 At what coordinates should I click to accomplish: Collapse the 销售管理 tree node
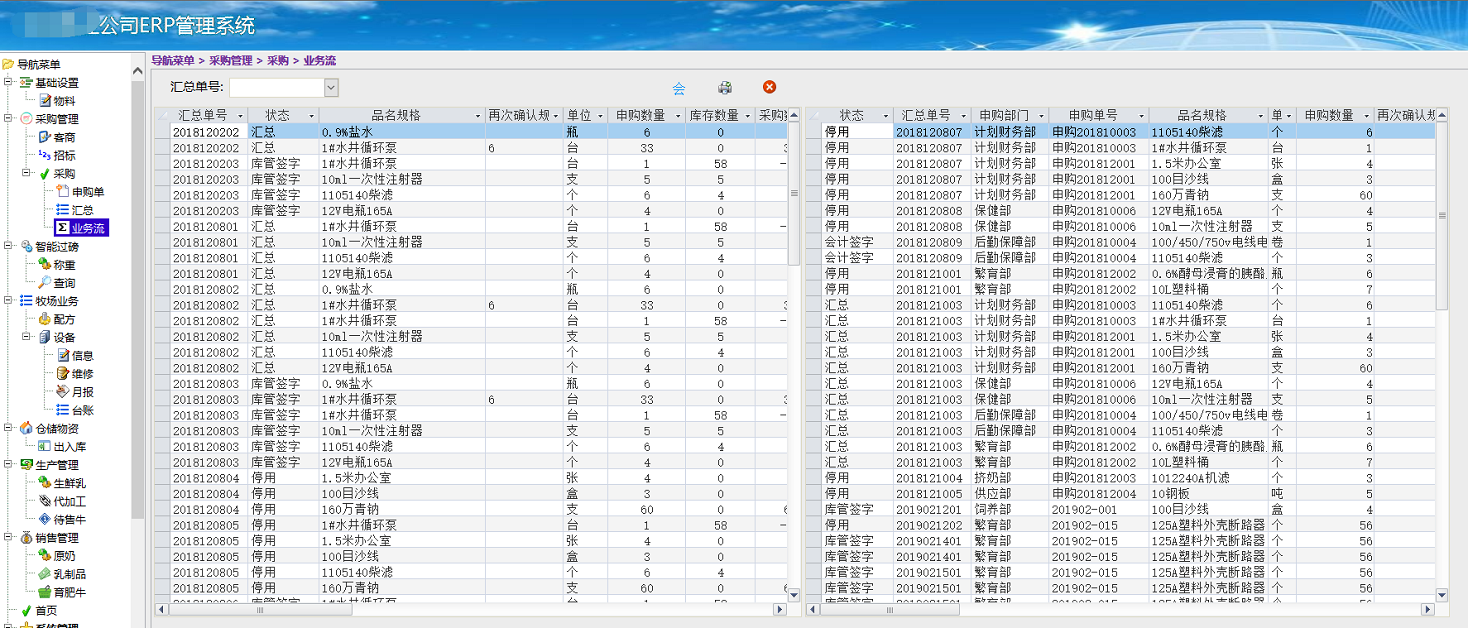(9, 537)
